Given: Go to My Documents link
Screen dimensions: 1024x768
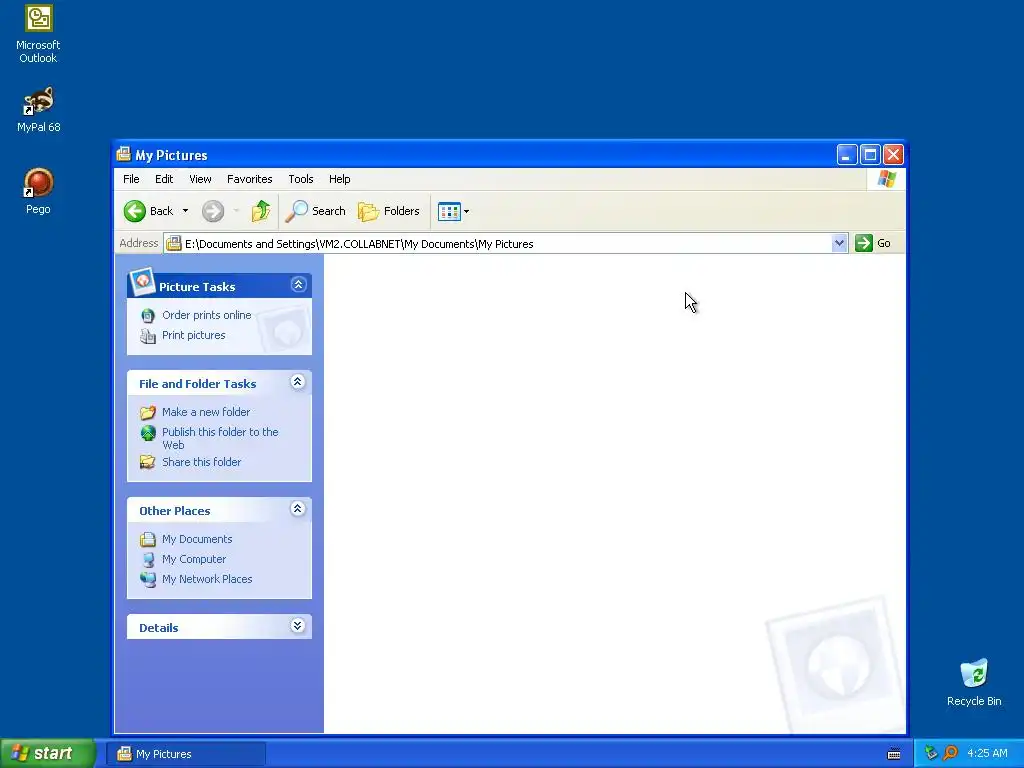Looking at the screenshot, I should [197, 539].
